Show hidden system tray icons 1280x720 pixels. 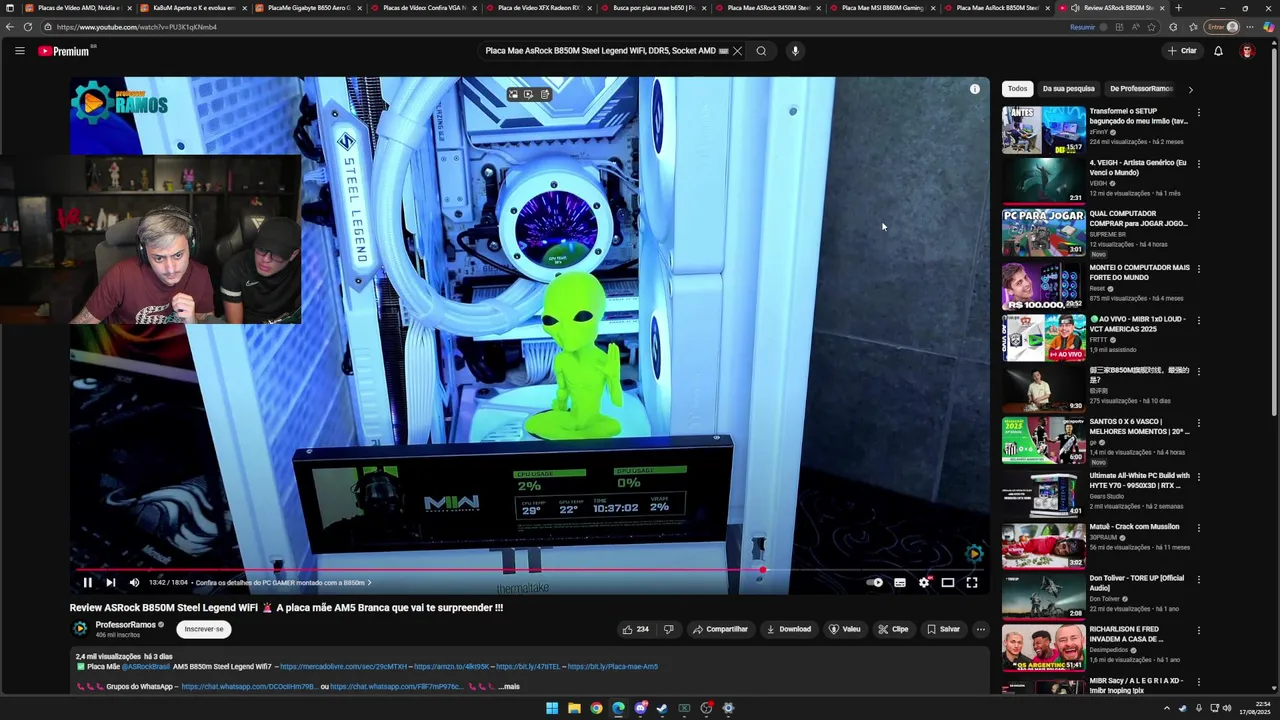point(1166,708)
